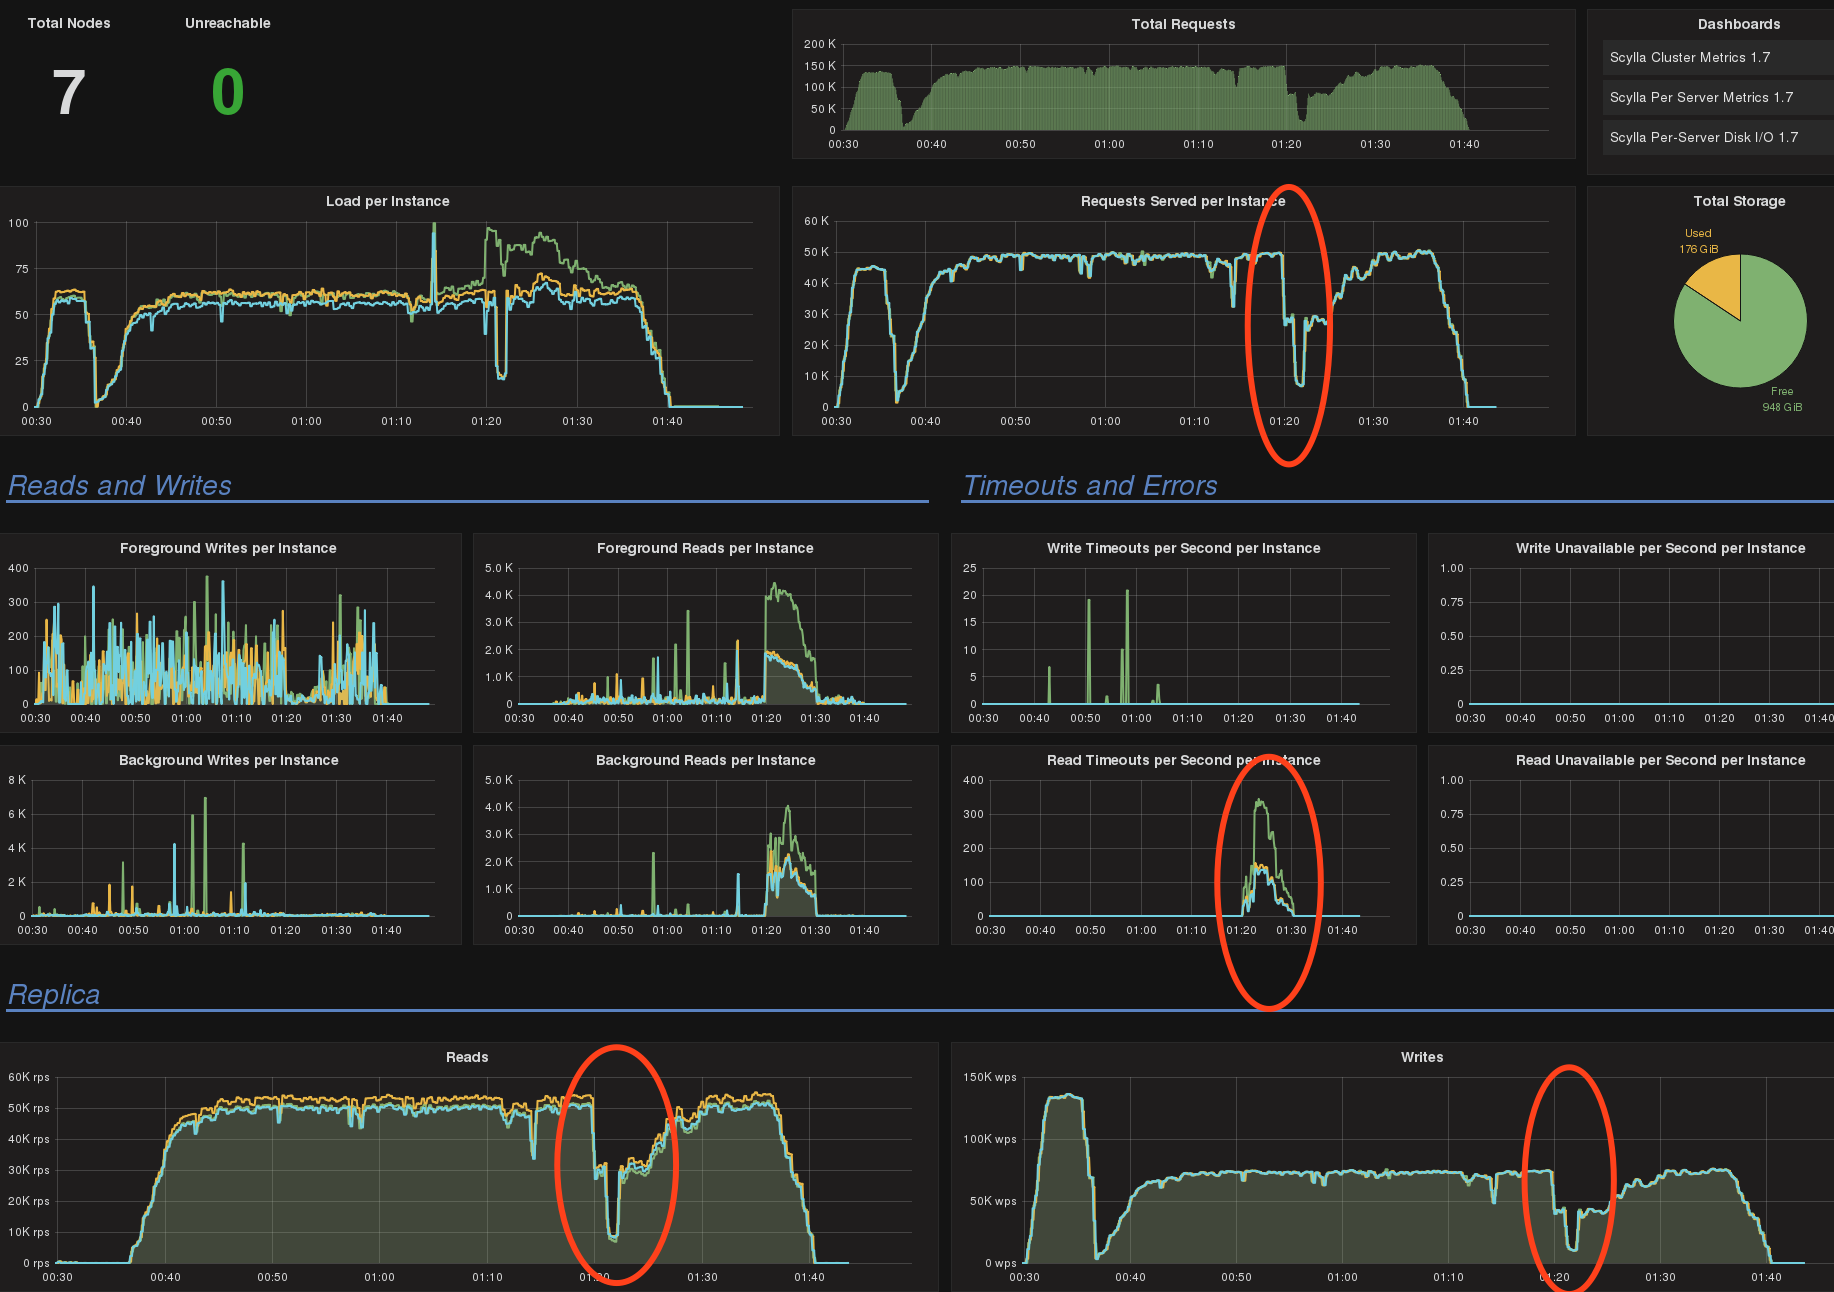Click the Unreachable nodes value 0

[228, 93]
